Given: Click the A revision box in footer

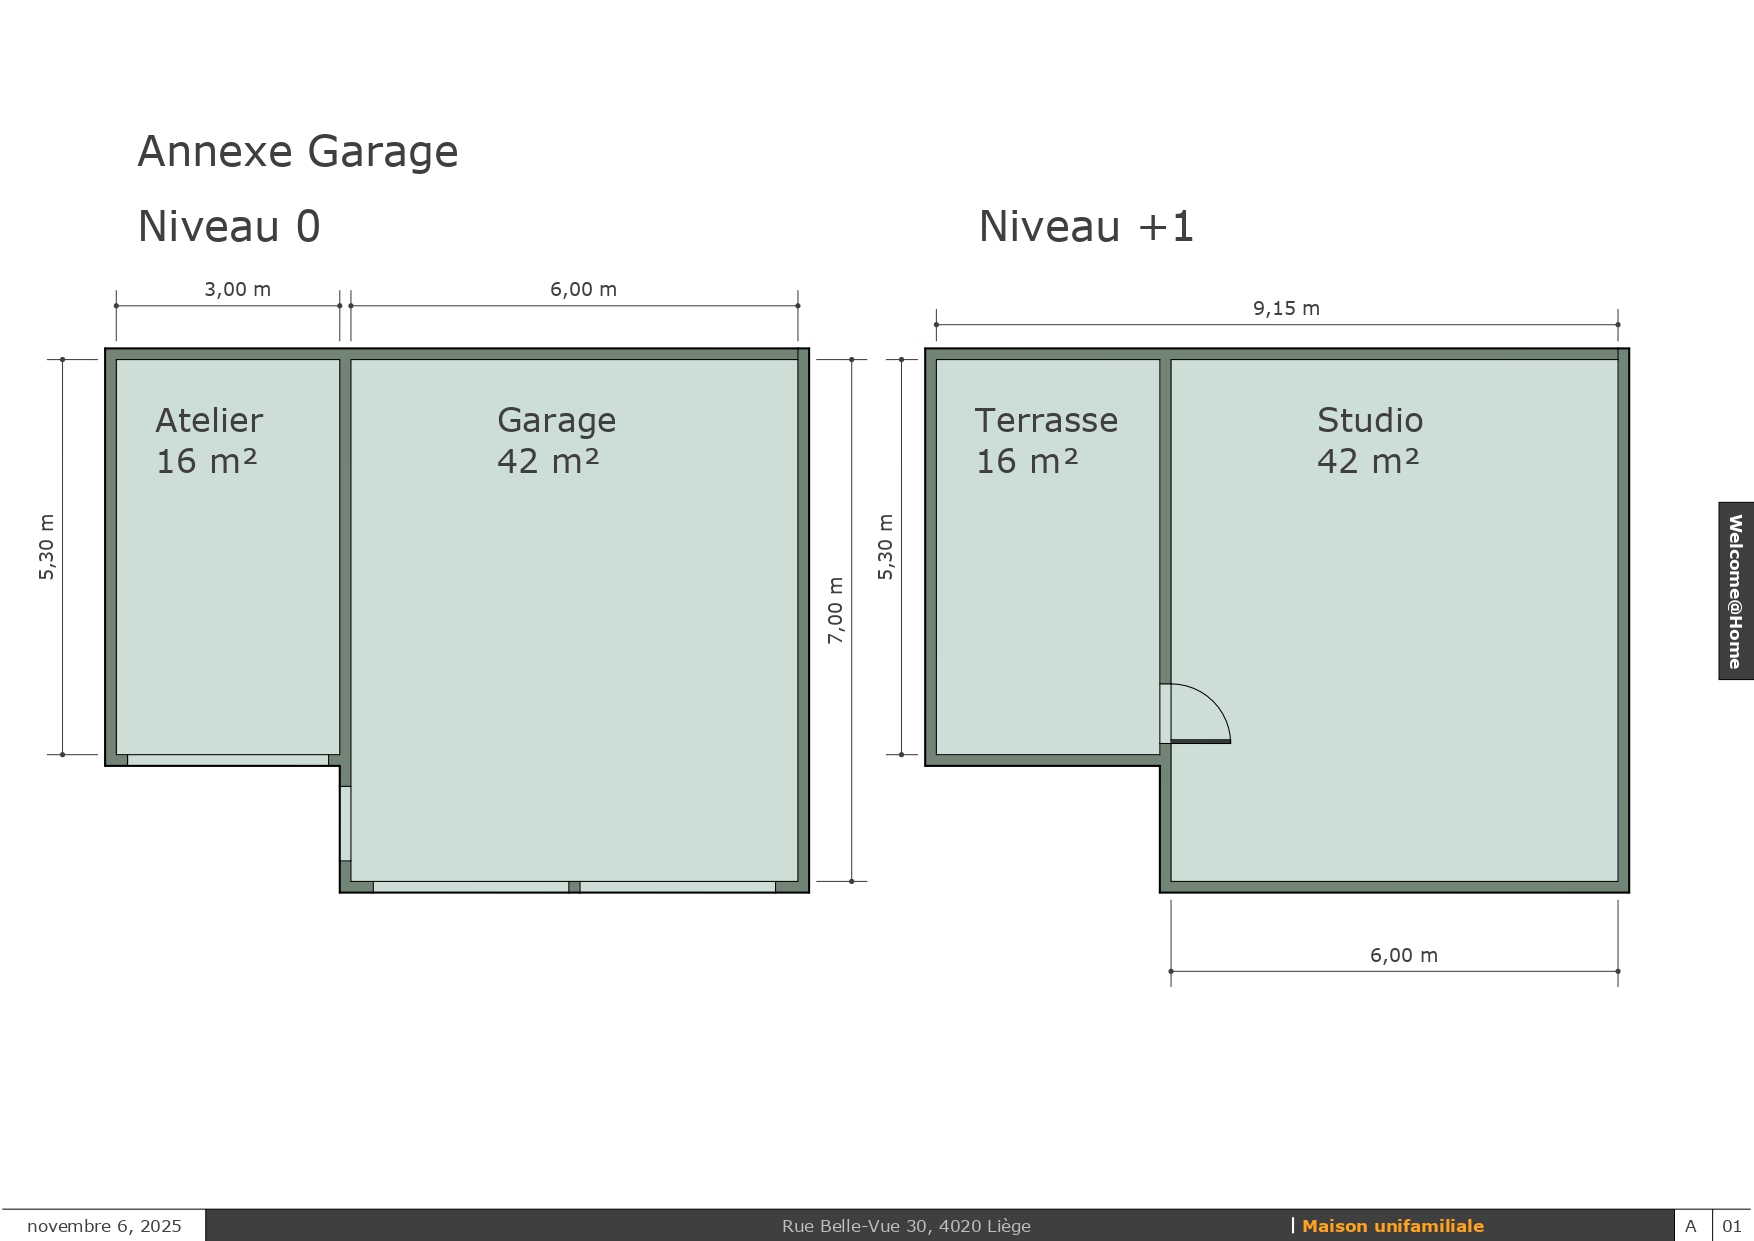Looking at the screenshot, I should 1691,1226.
